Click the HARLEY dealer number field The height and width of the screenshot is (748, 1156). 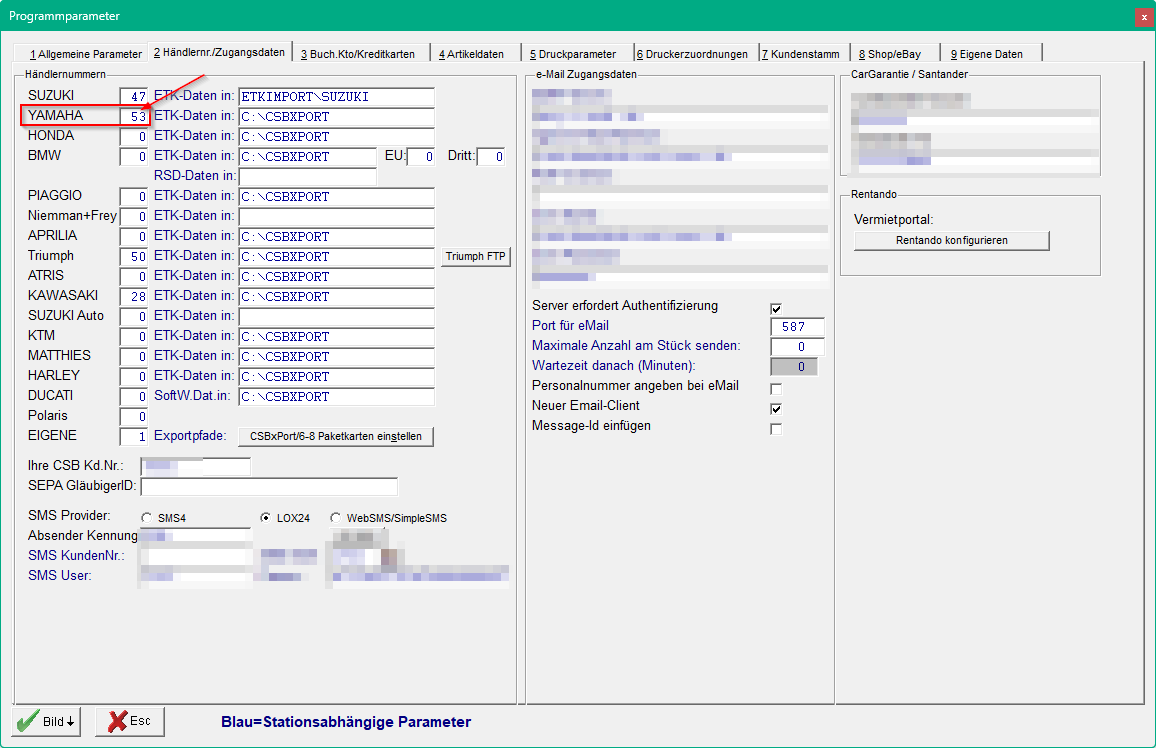133,377
